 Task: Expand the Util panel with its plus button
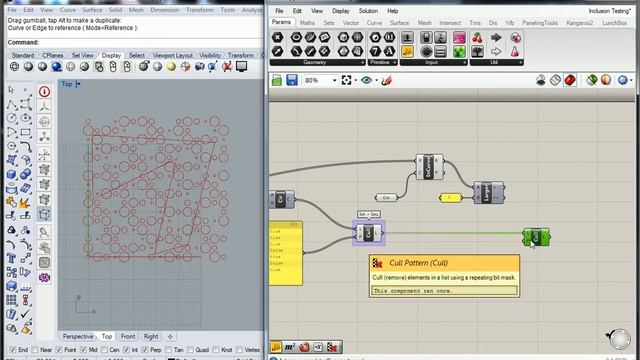point(520,62)
